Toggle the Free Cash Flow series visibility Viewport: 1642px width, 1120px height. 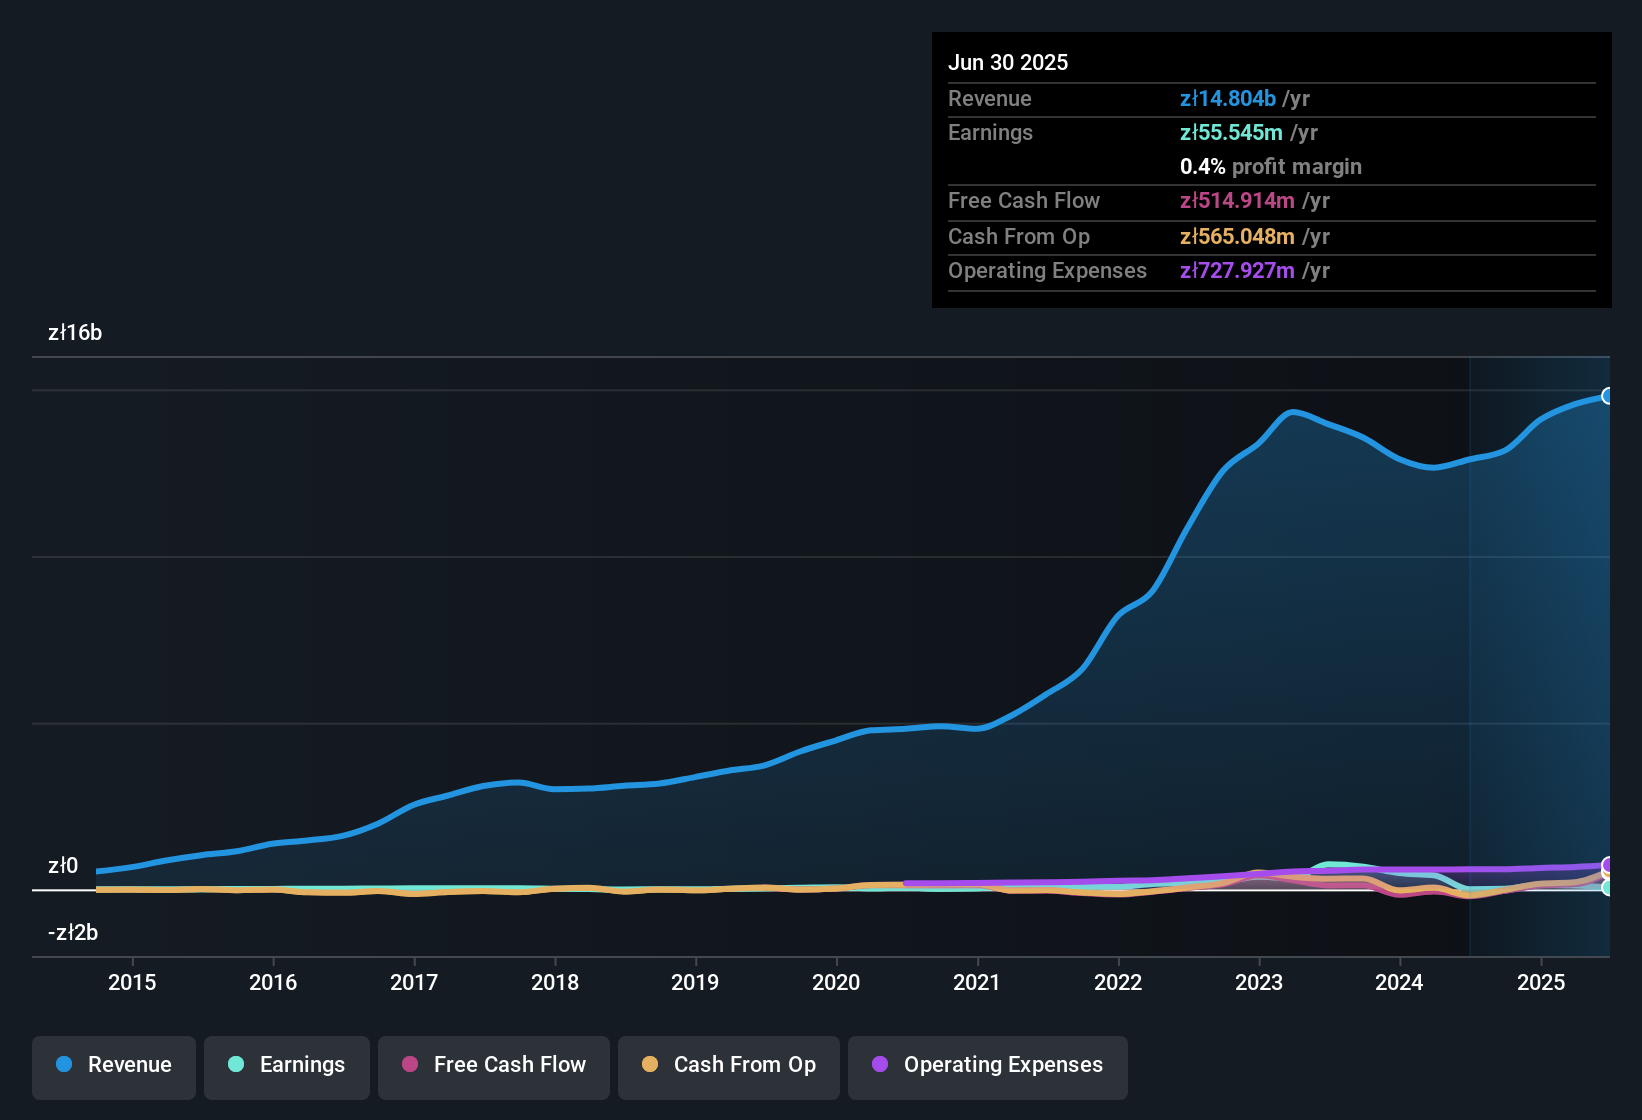click(x=494, y=1066)
